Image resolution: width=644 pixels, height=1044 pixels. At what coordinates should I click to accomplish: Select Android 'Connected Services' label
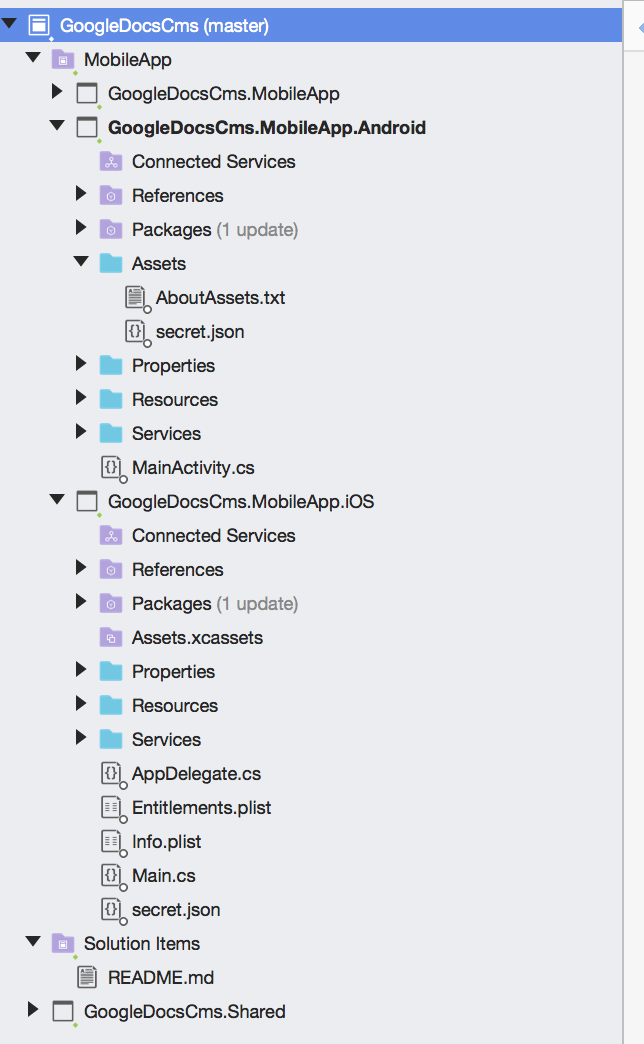[214, 162]
